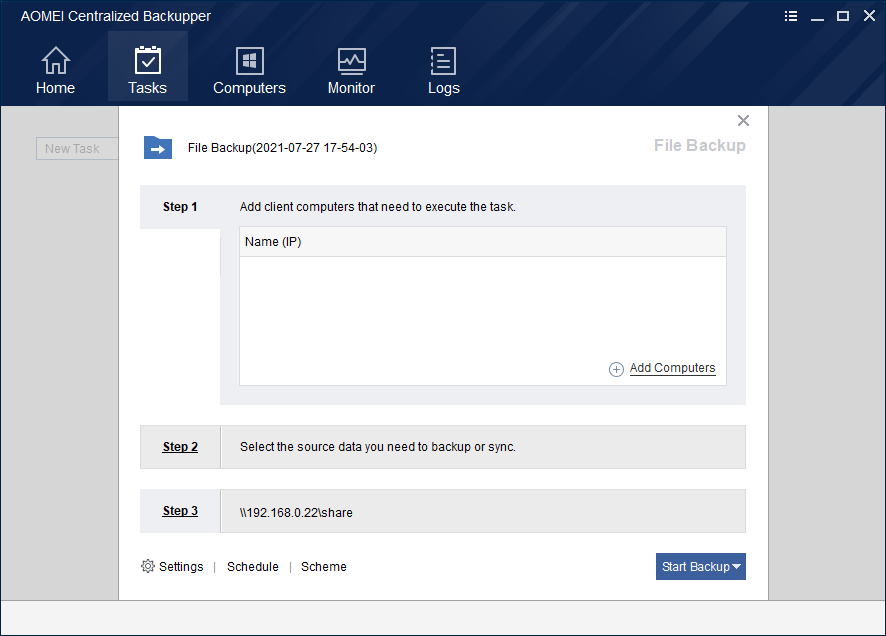Close the File Backup dialog
Screen dimensions: 886x636
743,120
